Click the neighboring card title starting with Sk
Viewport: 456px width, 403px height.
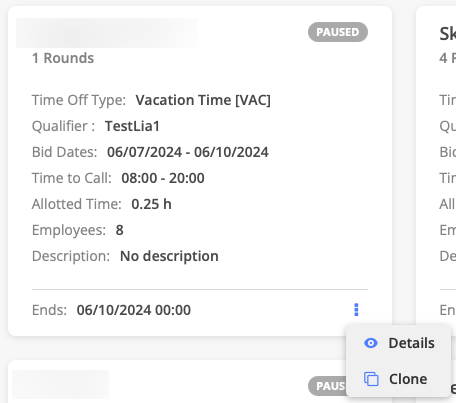[x=448, y=33]
